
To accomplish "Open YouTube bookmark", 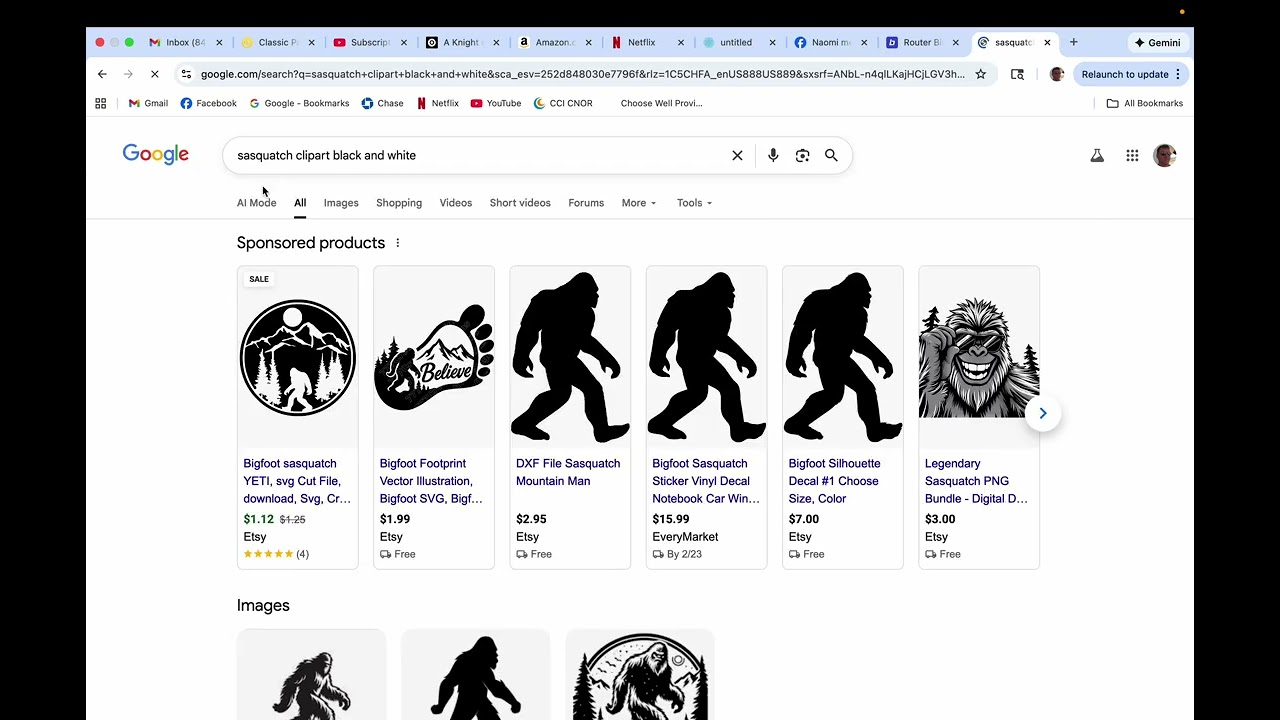I will (x=495, y=103).
